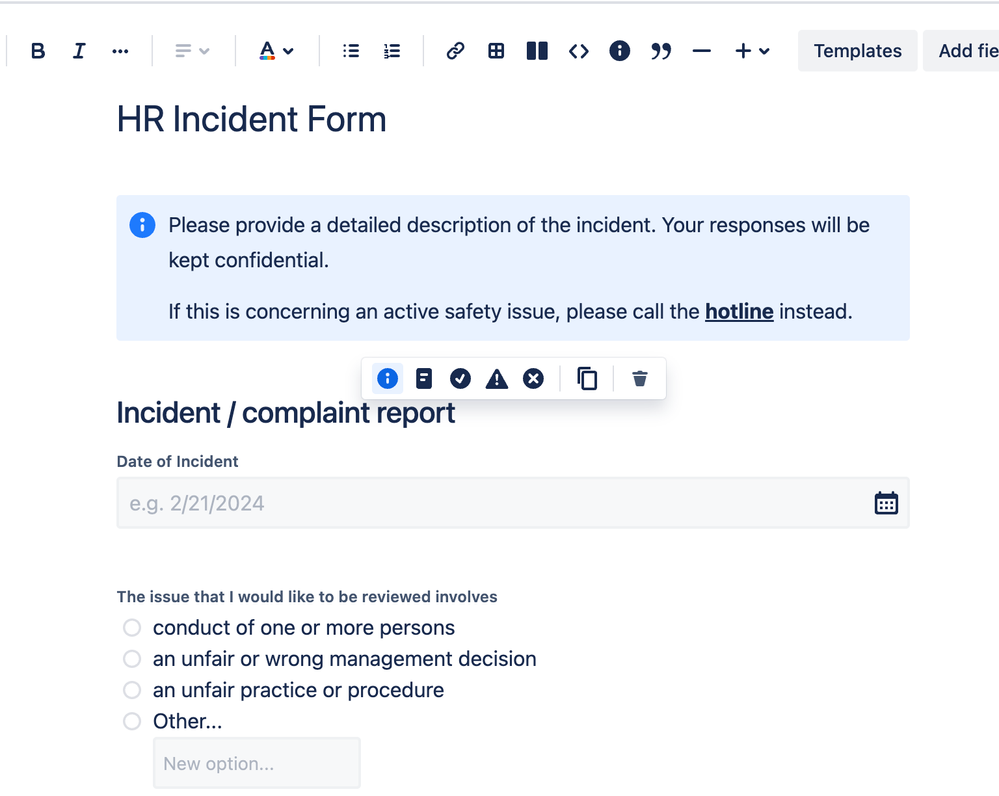
Task: Copy the info panel
Action: point(587,379)
